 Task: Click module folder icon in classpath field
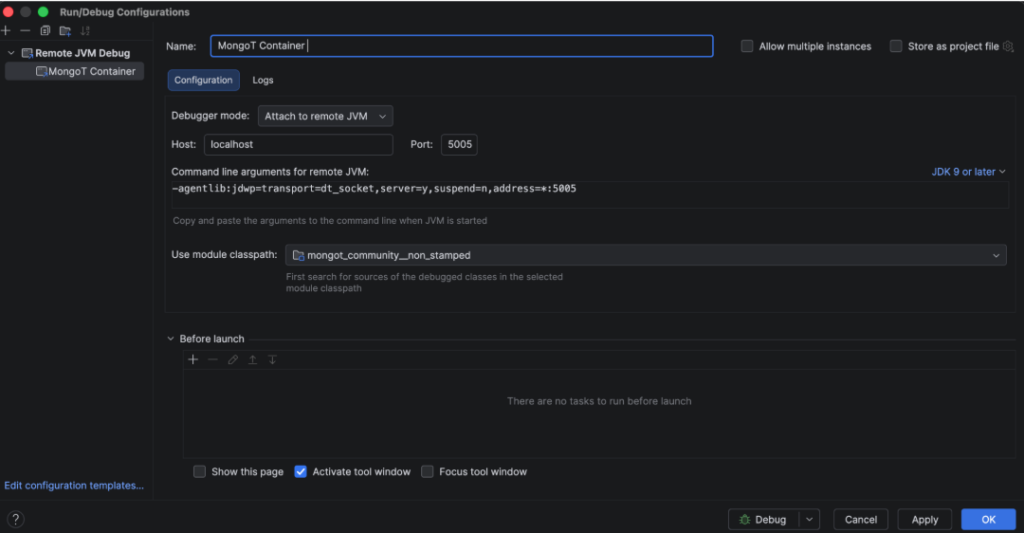(298, 255)
